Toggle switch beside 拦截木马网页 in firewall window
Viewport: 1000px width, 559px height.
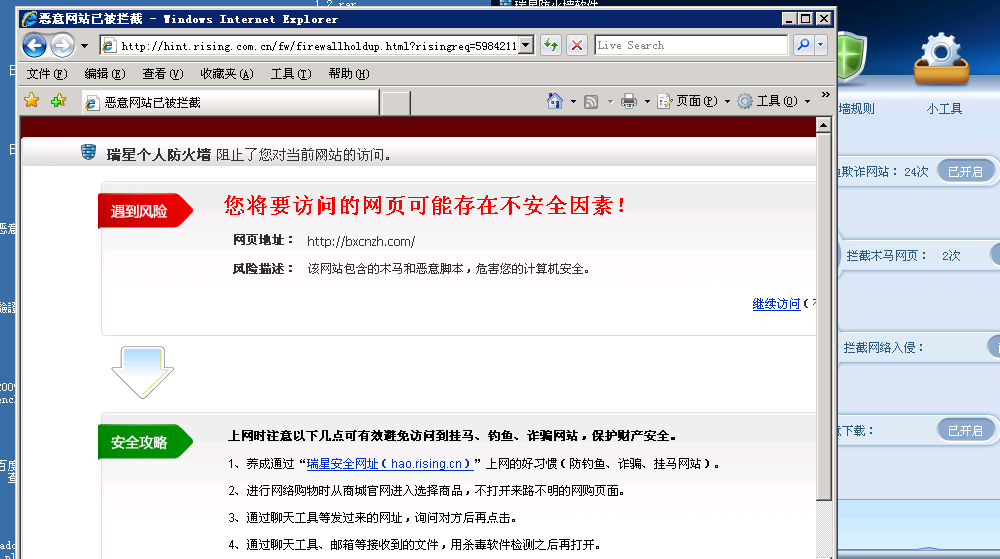pos(995,255)
